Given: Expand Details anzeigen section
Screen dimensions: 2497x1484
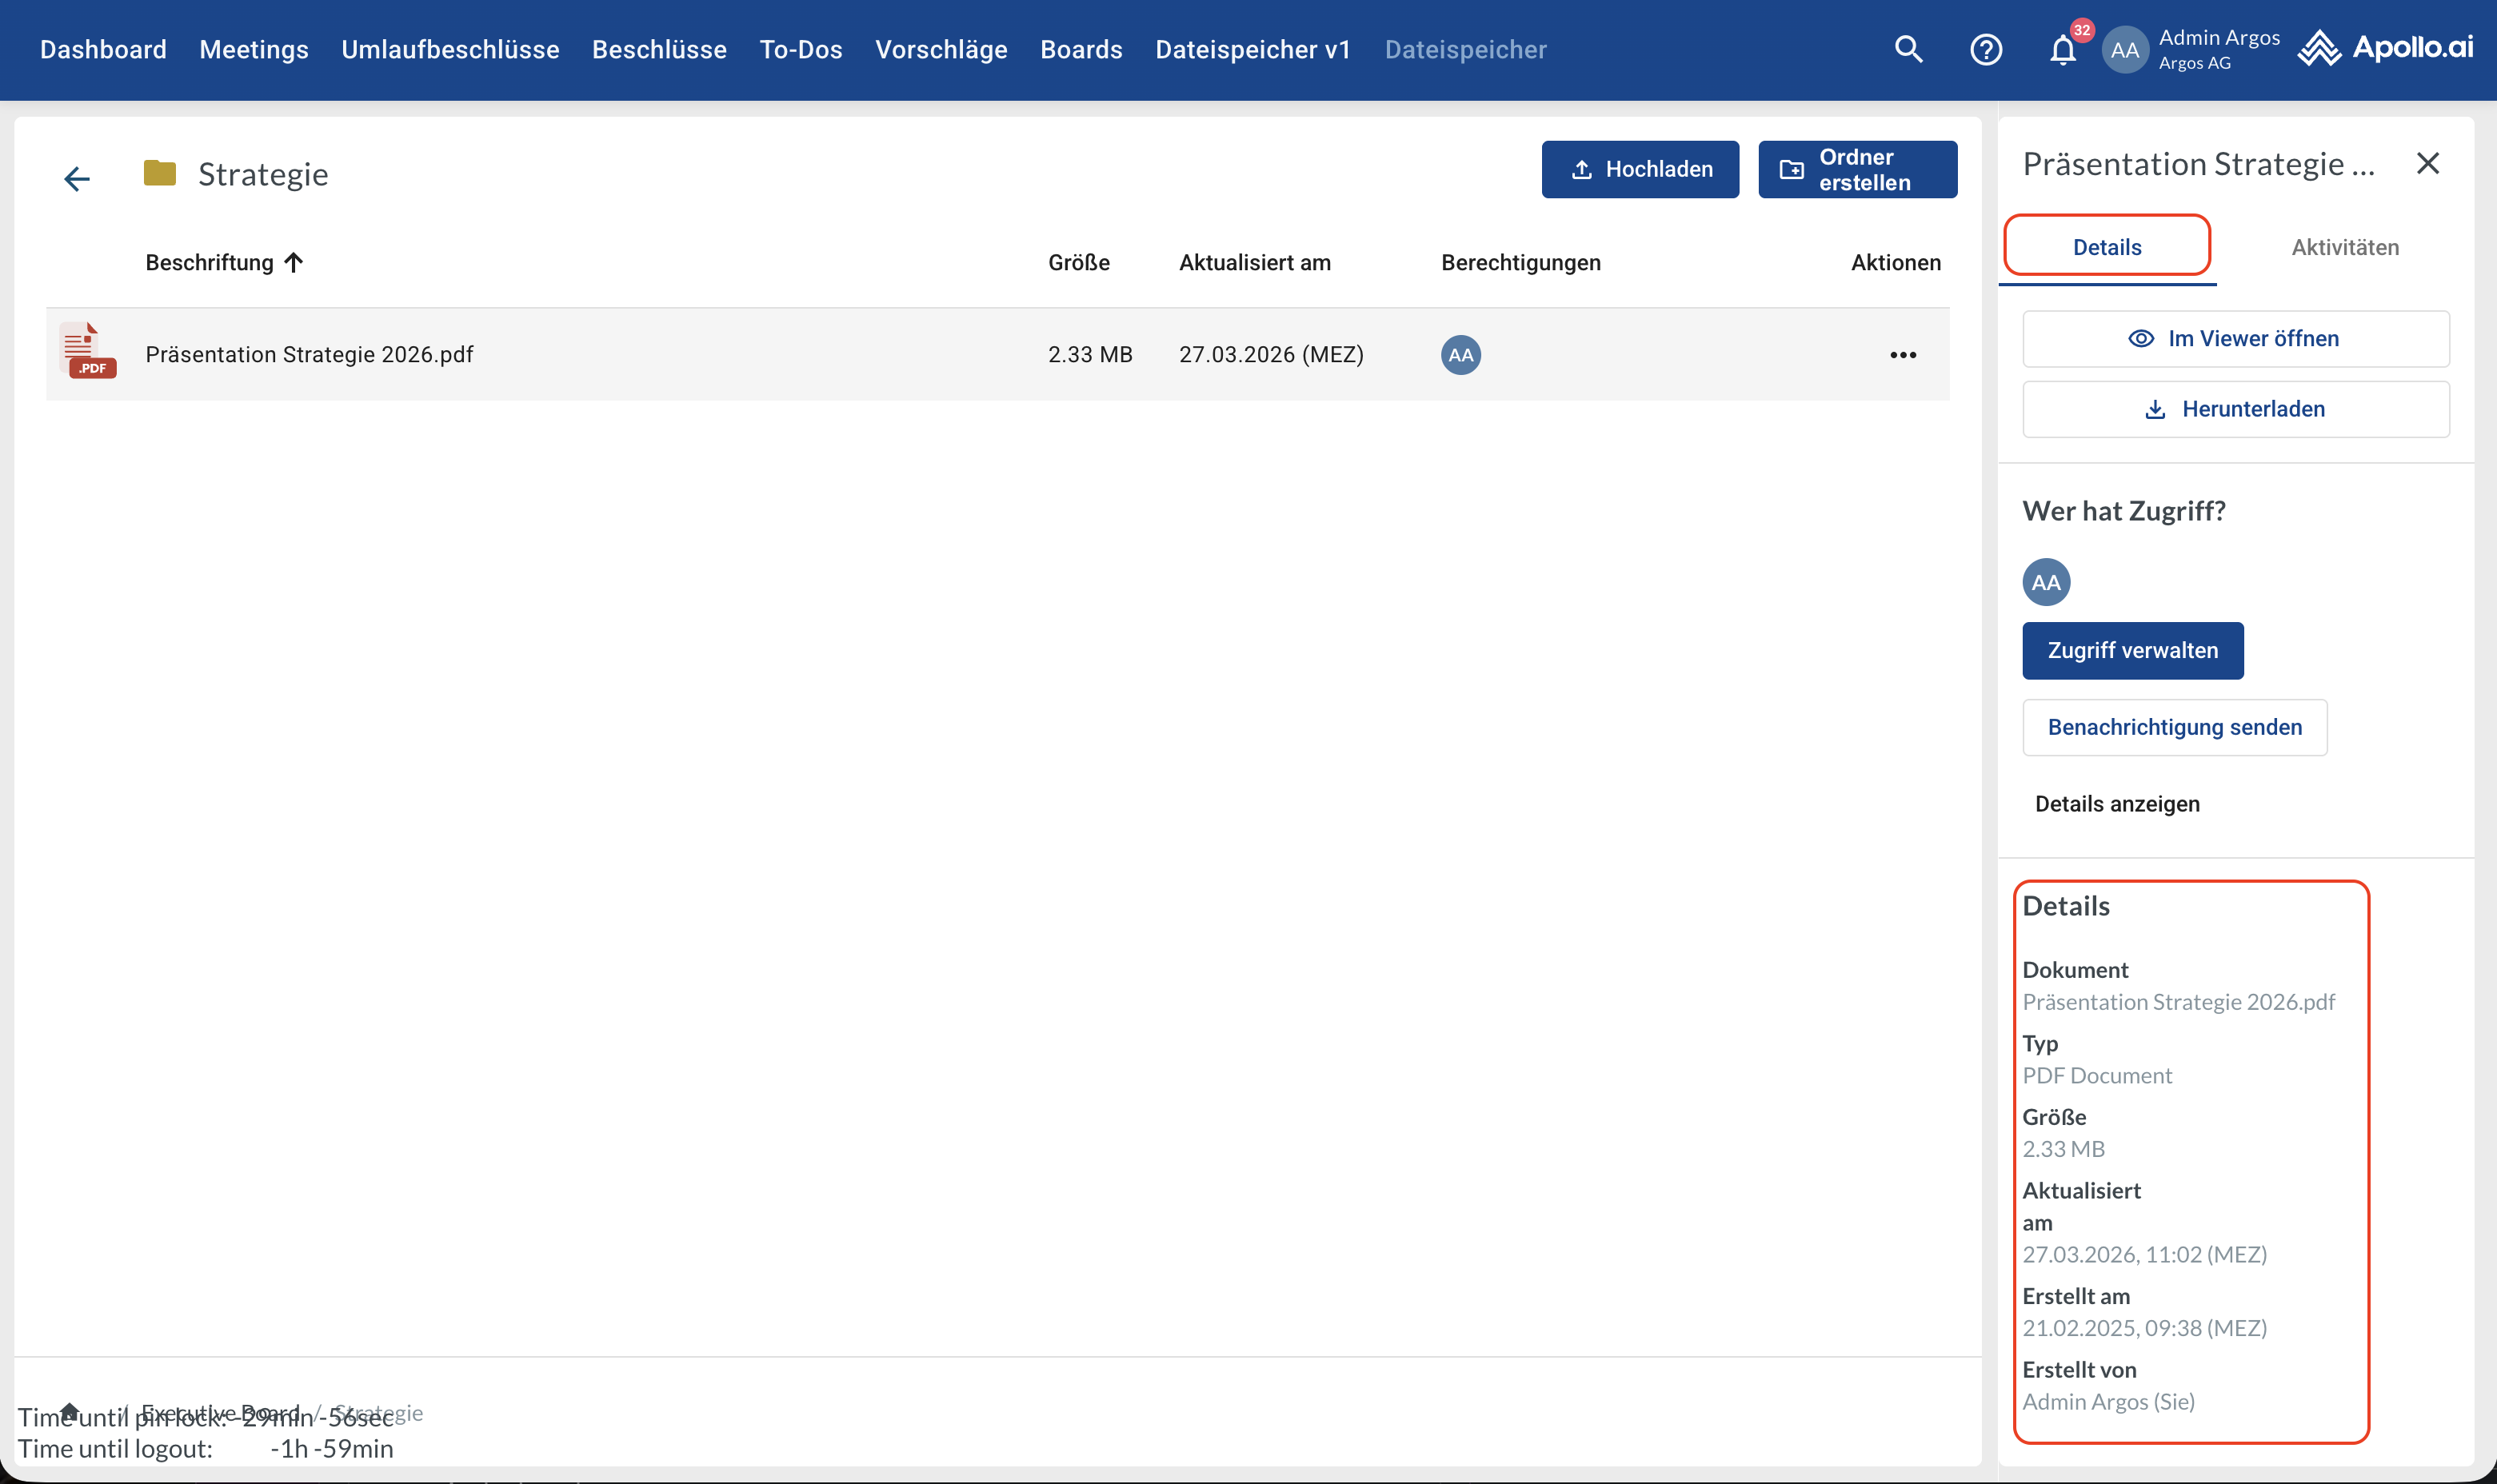Looking at the screenshot, I should pyautogui.click(x=2116, y=804).
